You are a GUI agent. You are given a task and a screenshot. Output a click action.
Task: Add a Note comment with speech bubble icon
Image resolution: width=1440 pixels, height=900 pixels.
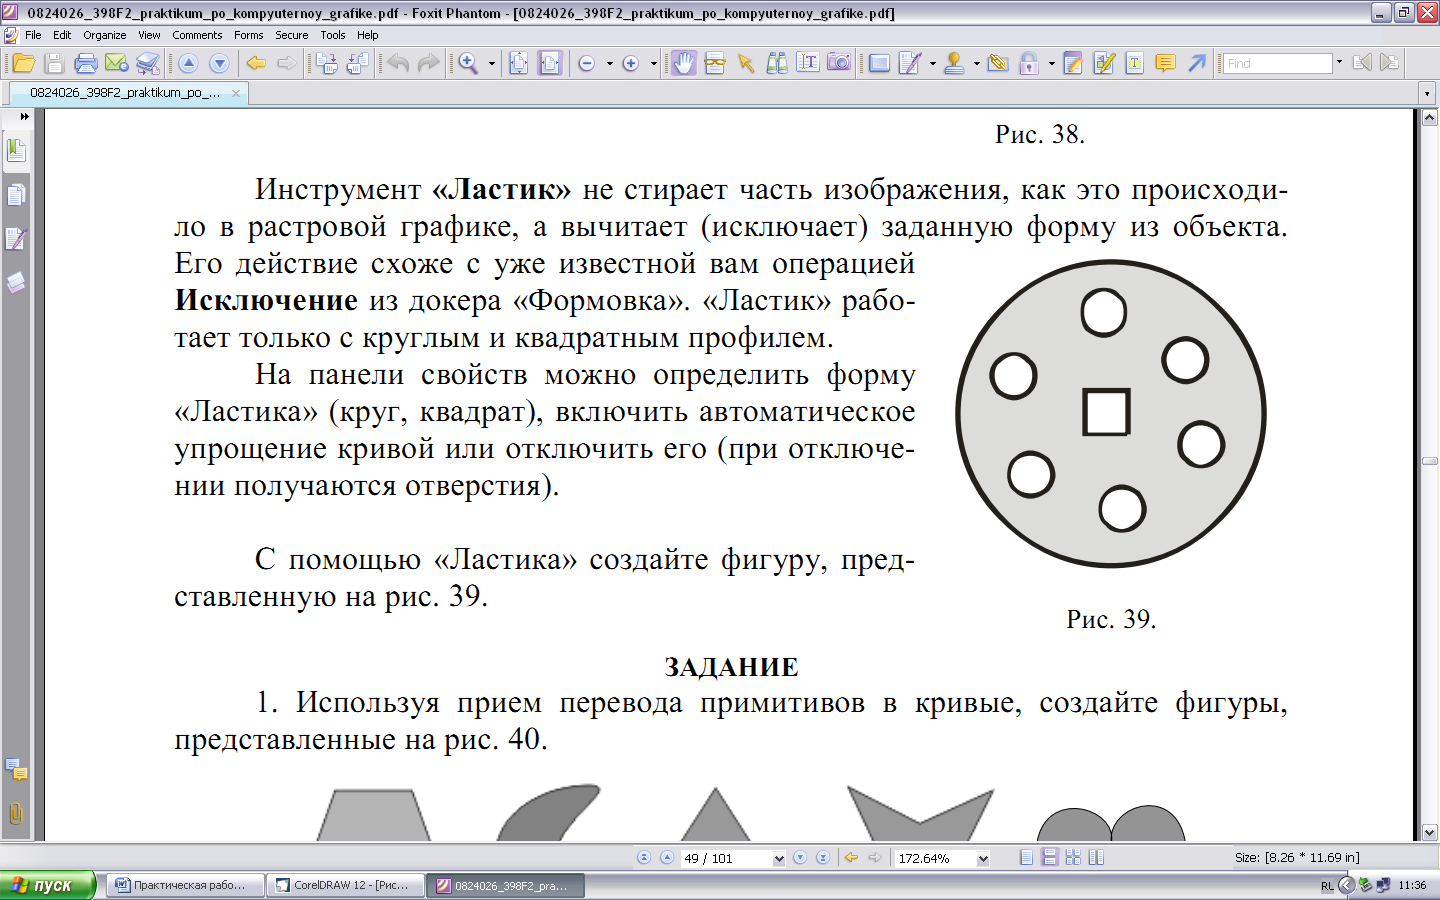1165,63
